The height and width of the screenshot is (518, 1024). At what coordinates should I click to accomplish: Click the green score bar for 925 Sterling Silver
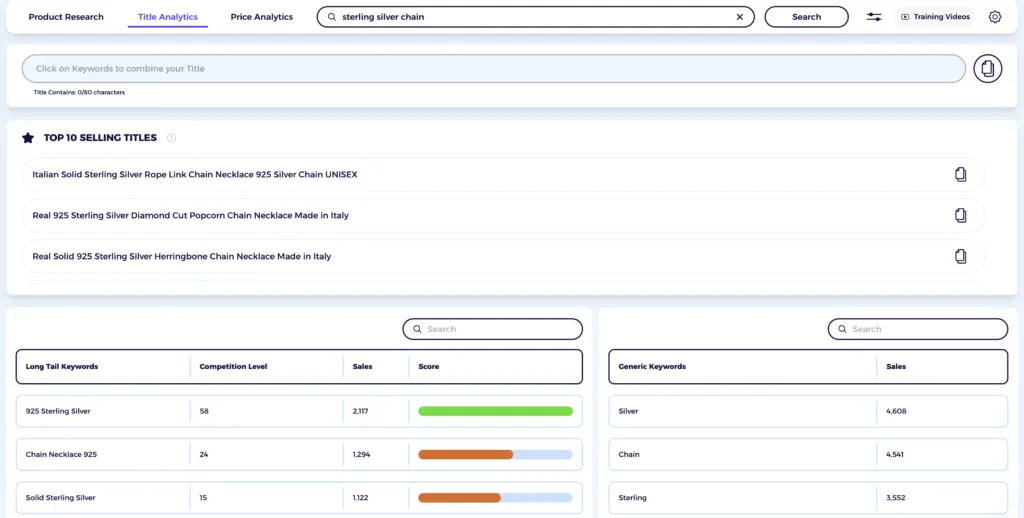pos(495,412)
